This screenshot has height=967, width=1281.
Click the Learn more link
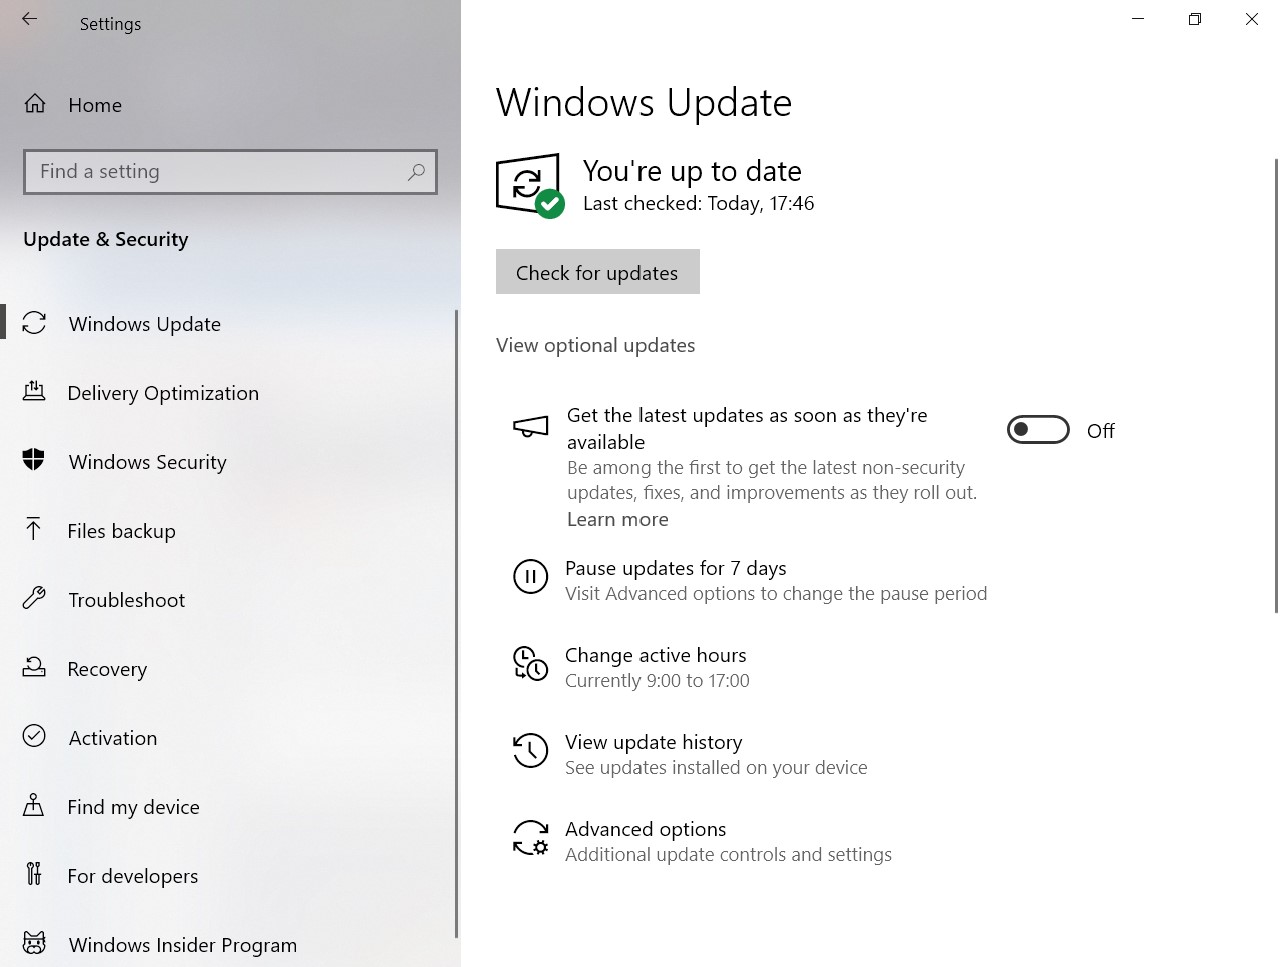pyautogui.click(x=617, y=519)
